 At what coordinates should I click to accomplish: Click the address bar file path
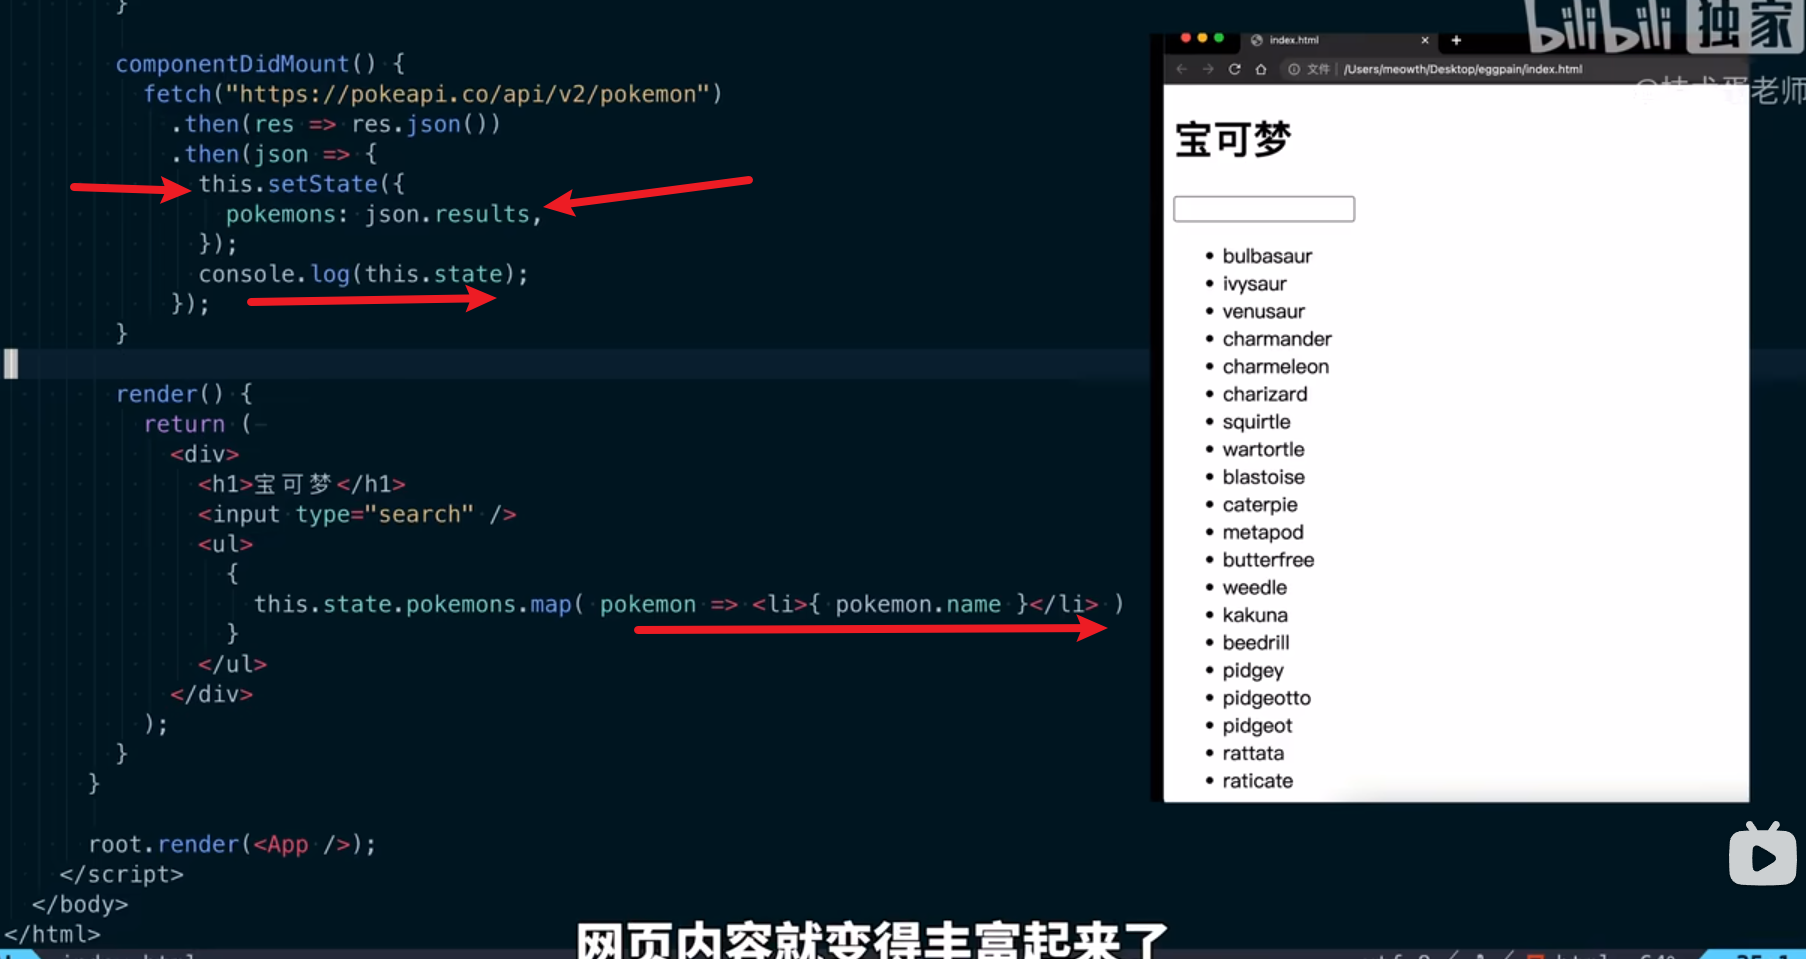tap(1462, 69)
